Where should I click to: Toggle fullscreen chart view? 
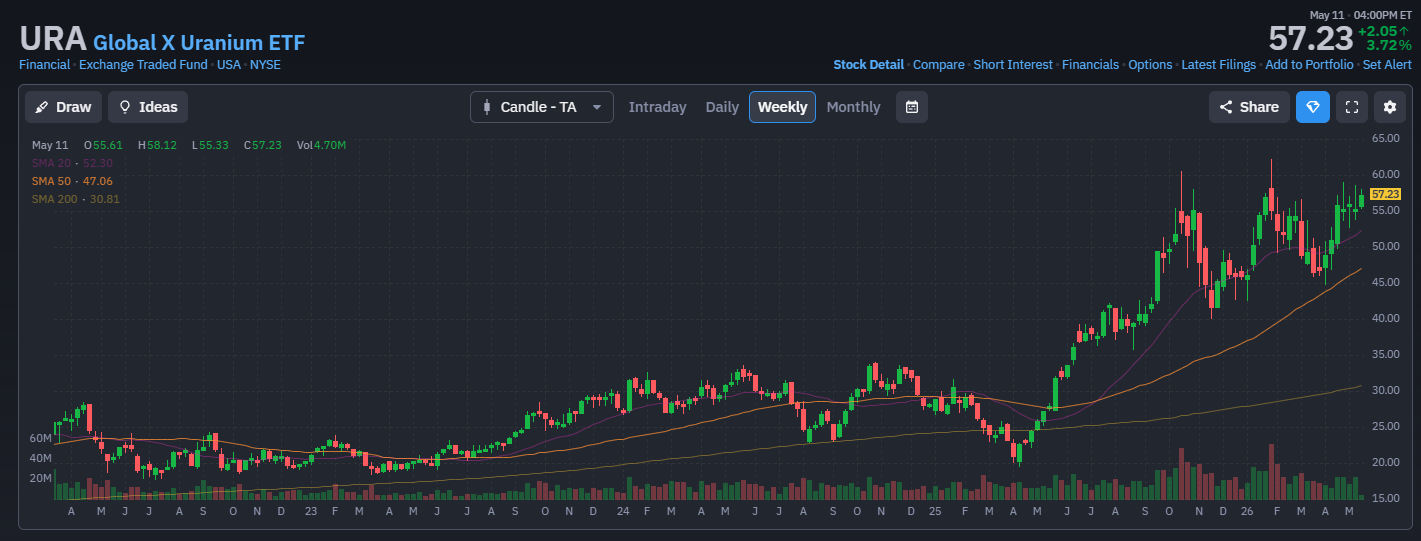coord(1351,107)
